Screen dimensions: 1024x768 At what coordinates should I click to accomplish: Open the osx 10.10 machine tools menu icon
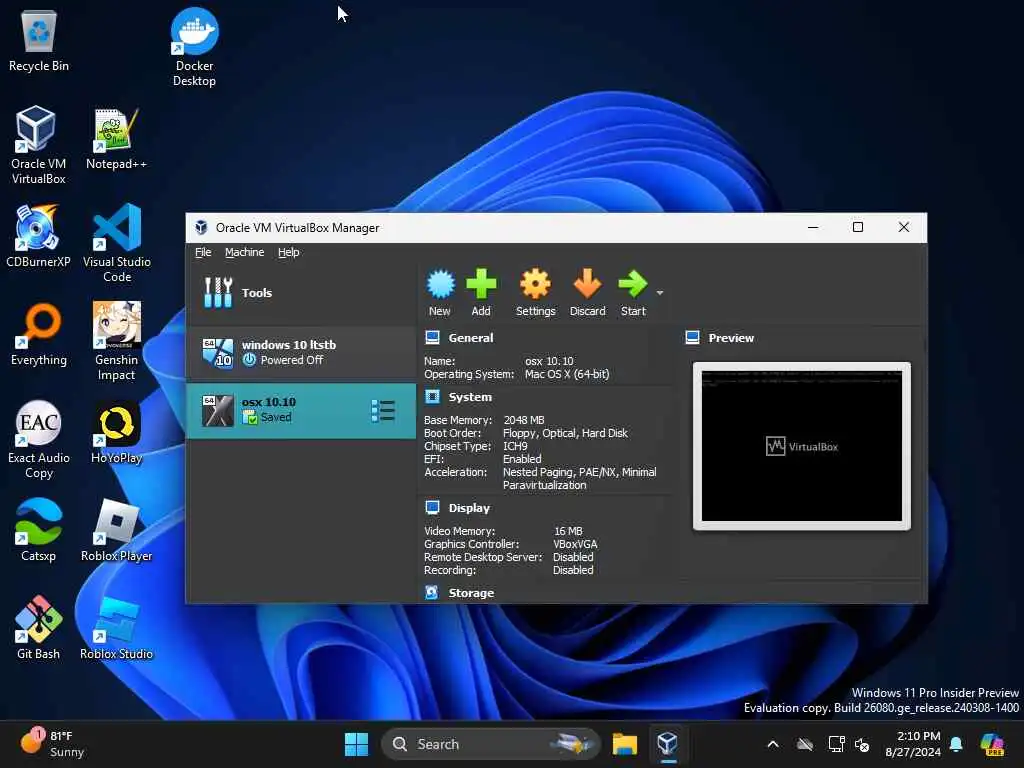pyautogui.click(x=383, y=411)
